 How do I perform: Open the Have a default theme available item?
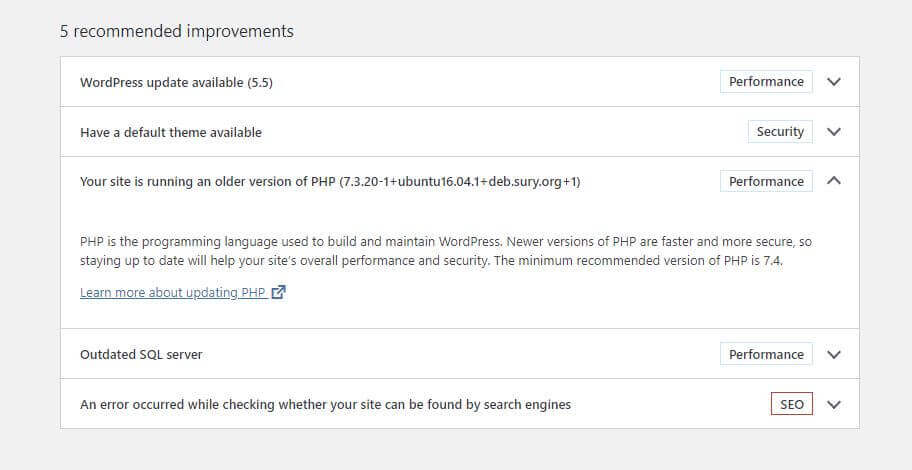171,132
